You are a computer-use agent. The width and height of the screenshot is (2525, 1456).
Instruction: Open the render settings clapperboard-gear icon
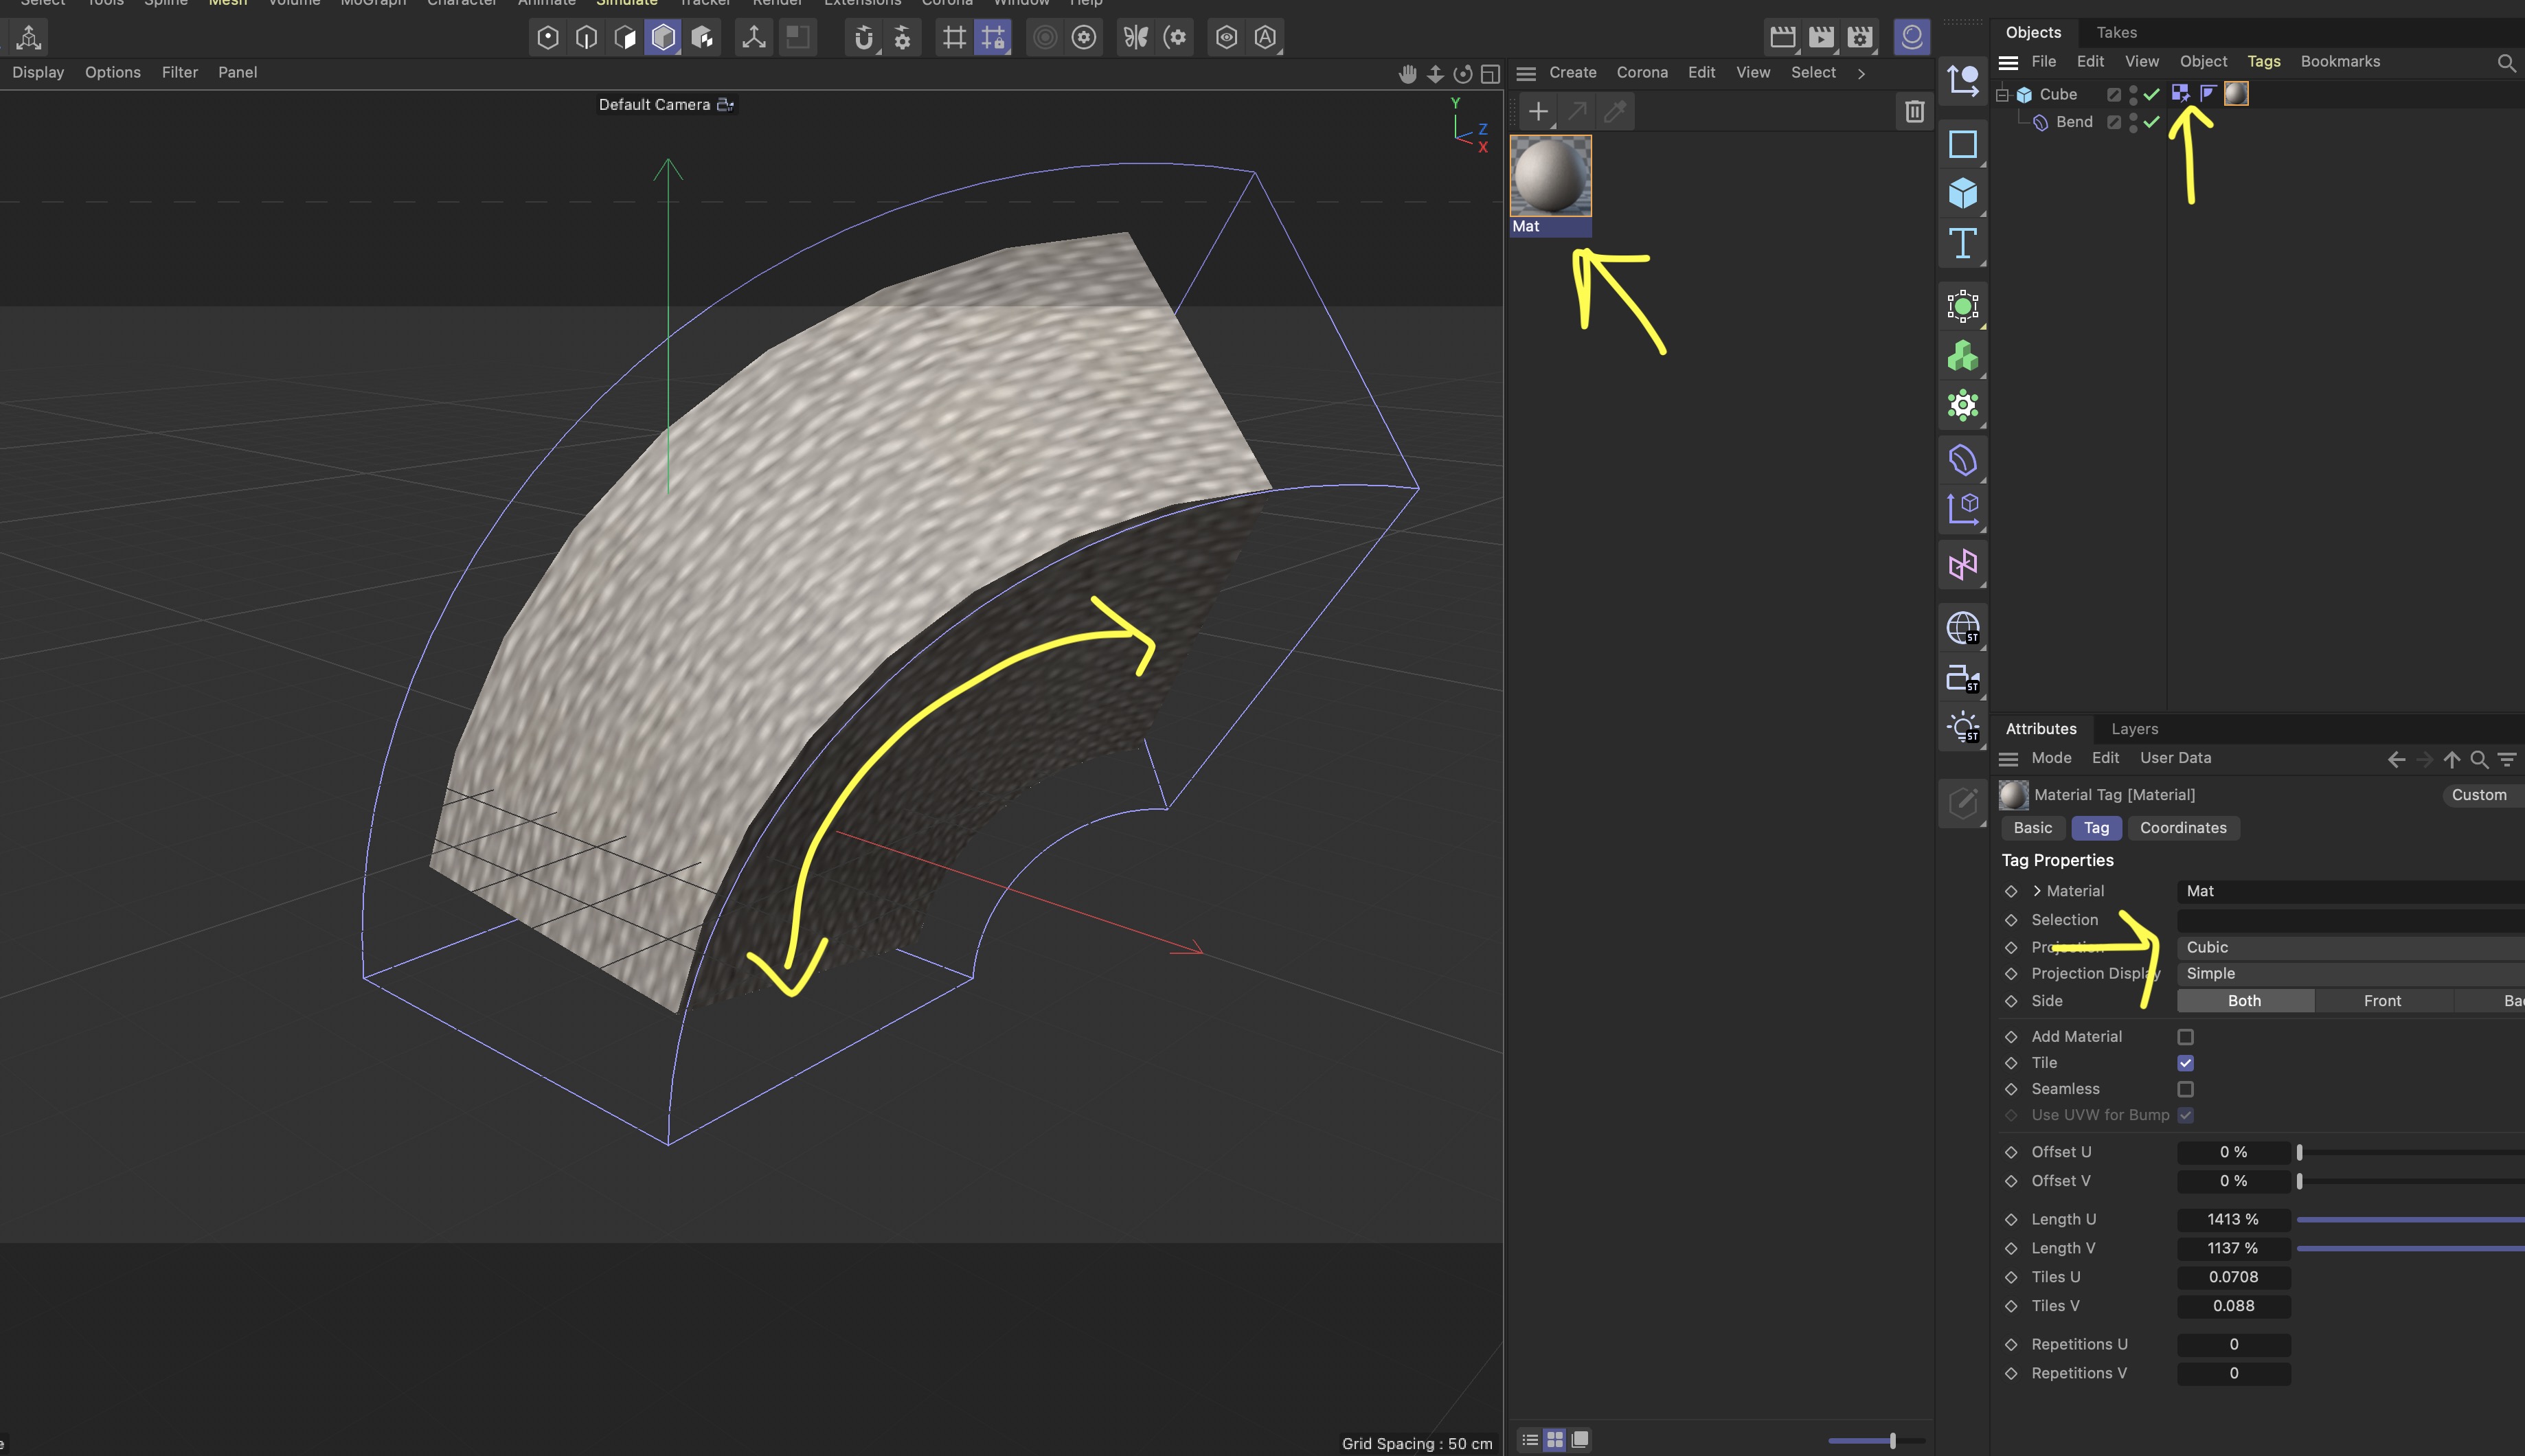tap(1860, 38)
